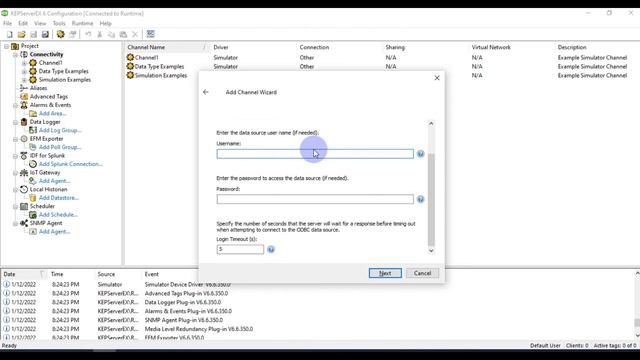
Task: Click the Scheduler tree icon
Action: (24, 207)
